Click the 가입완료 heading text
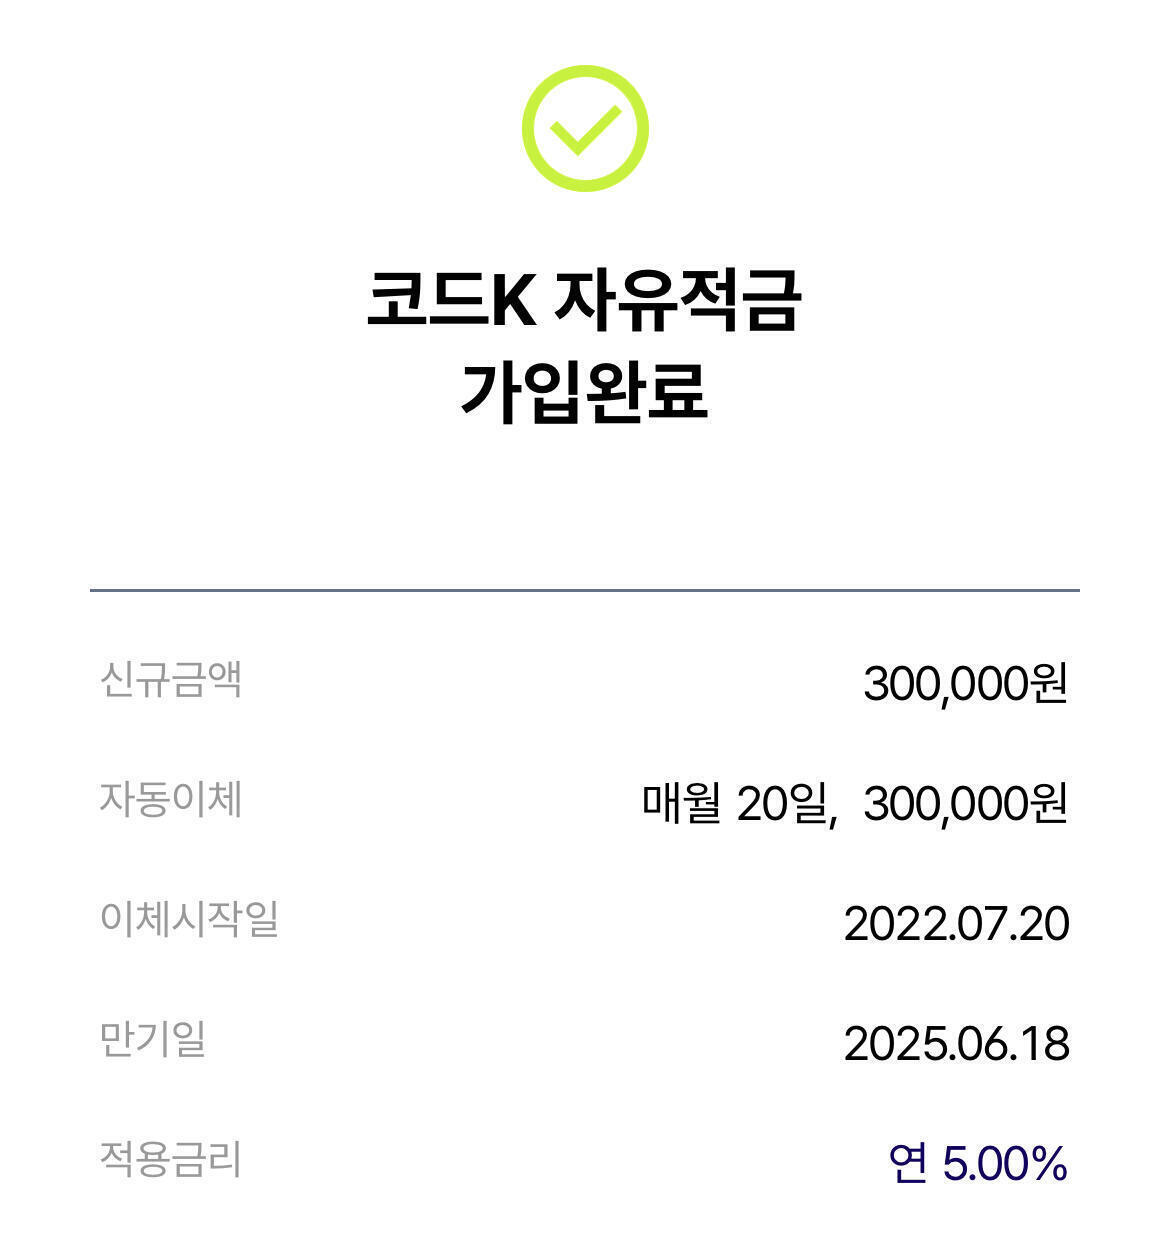The width and height of the screenshot is (1170, 1237). [x=584, y=390]
